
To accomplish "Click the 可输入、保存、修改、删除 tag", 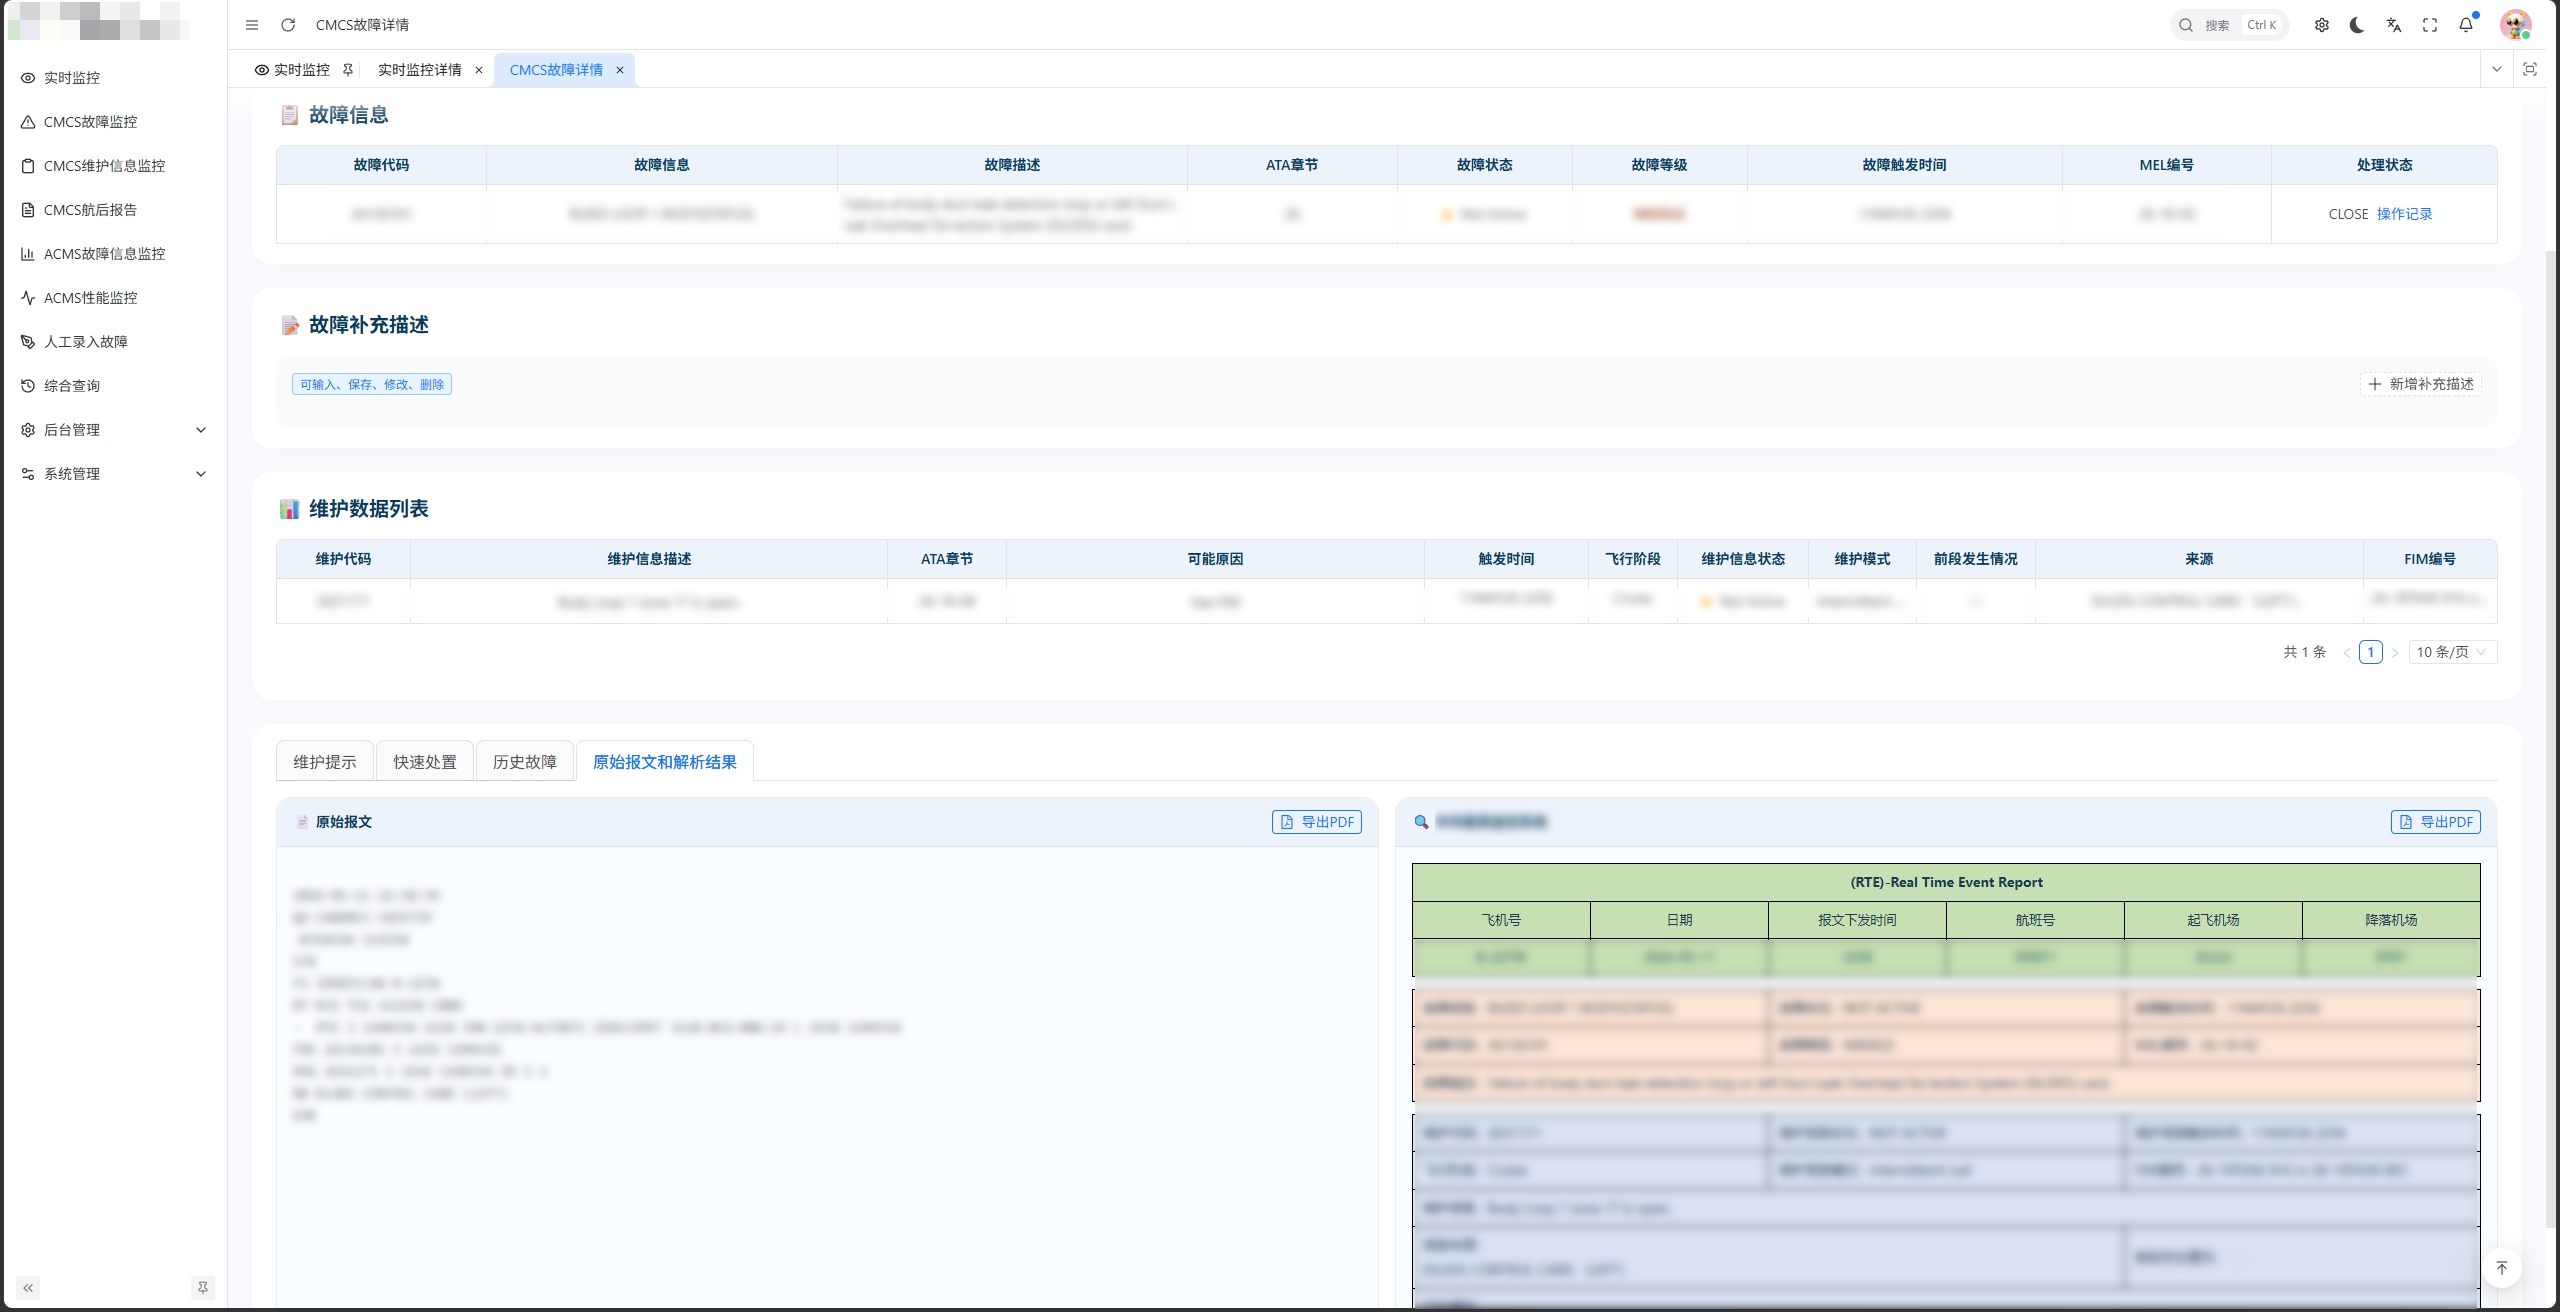I will click(x=372, y=384).
